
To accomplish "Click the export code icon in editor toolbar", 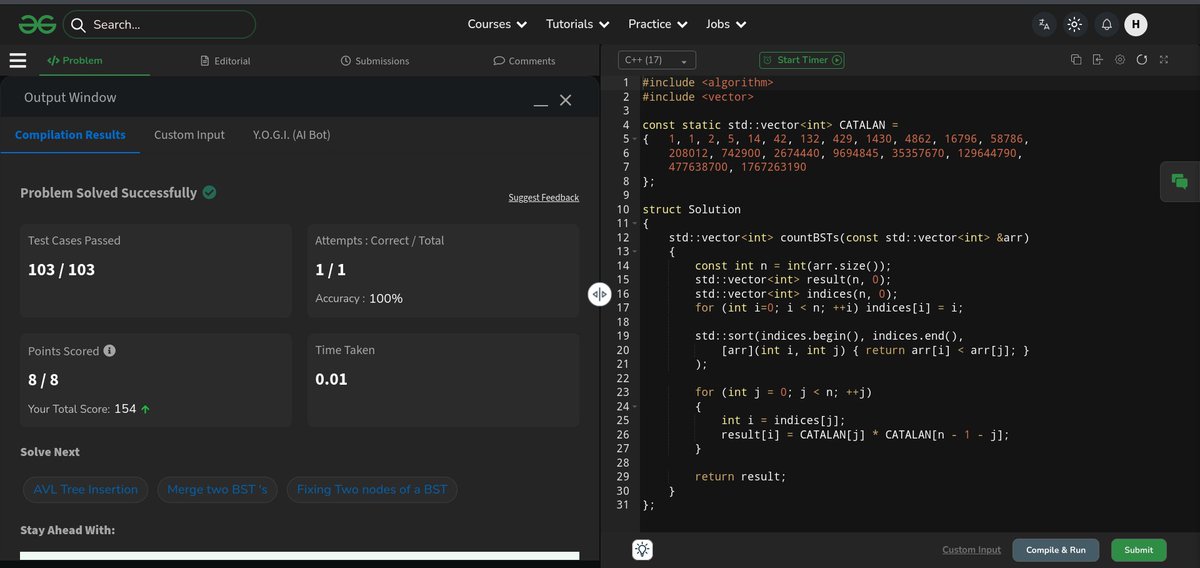I will point(1098,60).
